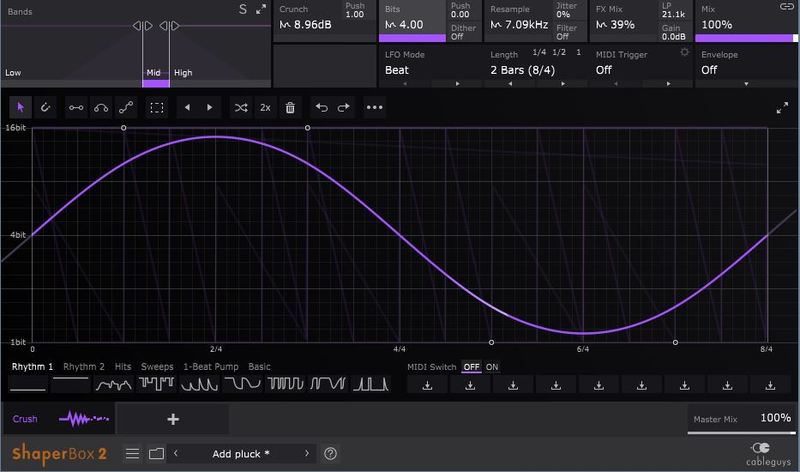800x472 pixels.
Task: Select the pointer selection tool
Action: [x=21, y=106]
